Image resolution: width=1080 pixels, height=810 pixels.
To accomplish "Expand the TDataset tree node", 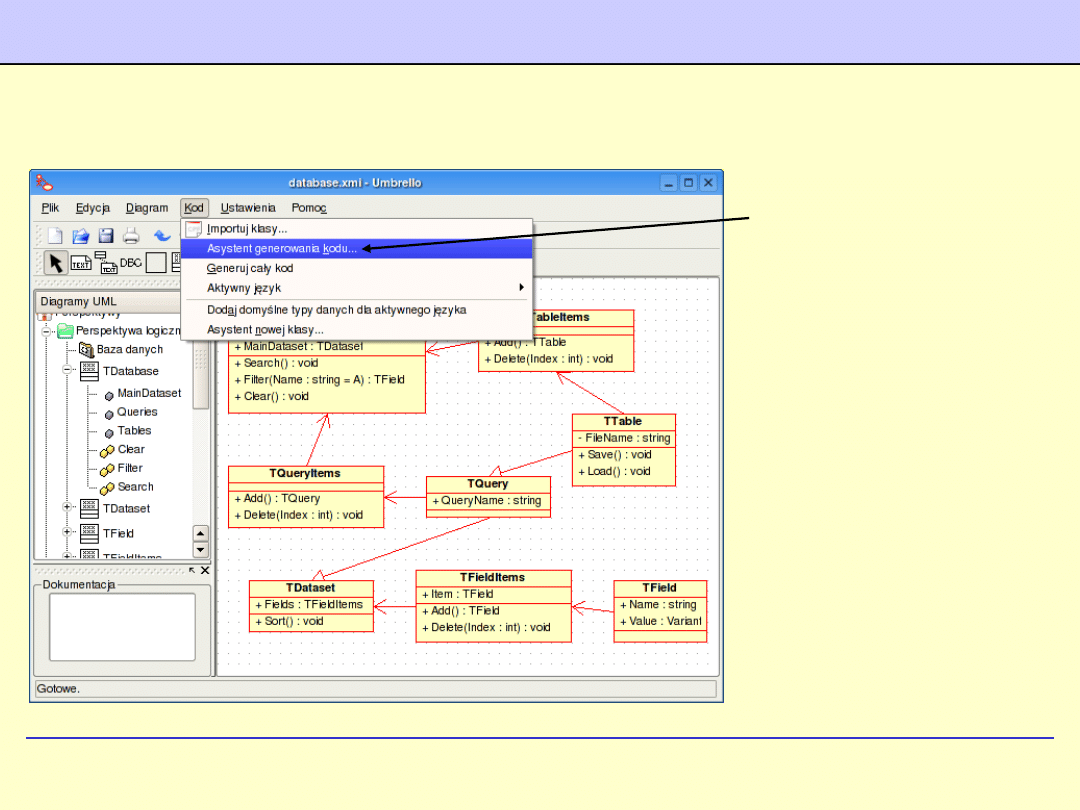I will pos(68,507).
